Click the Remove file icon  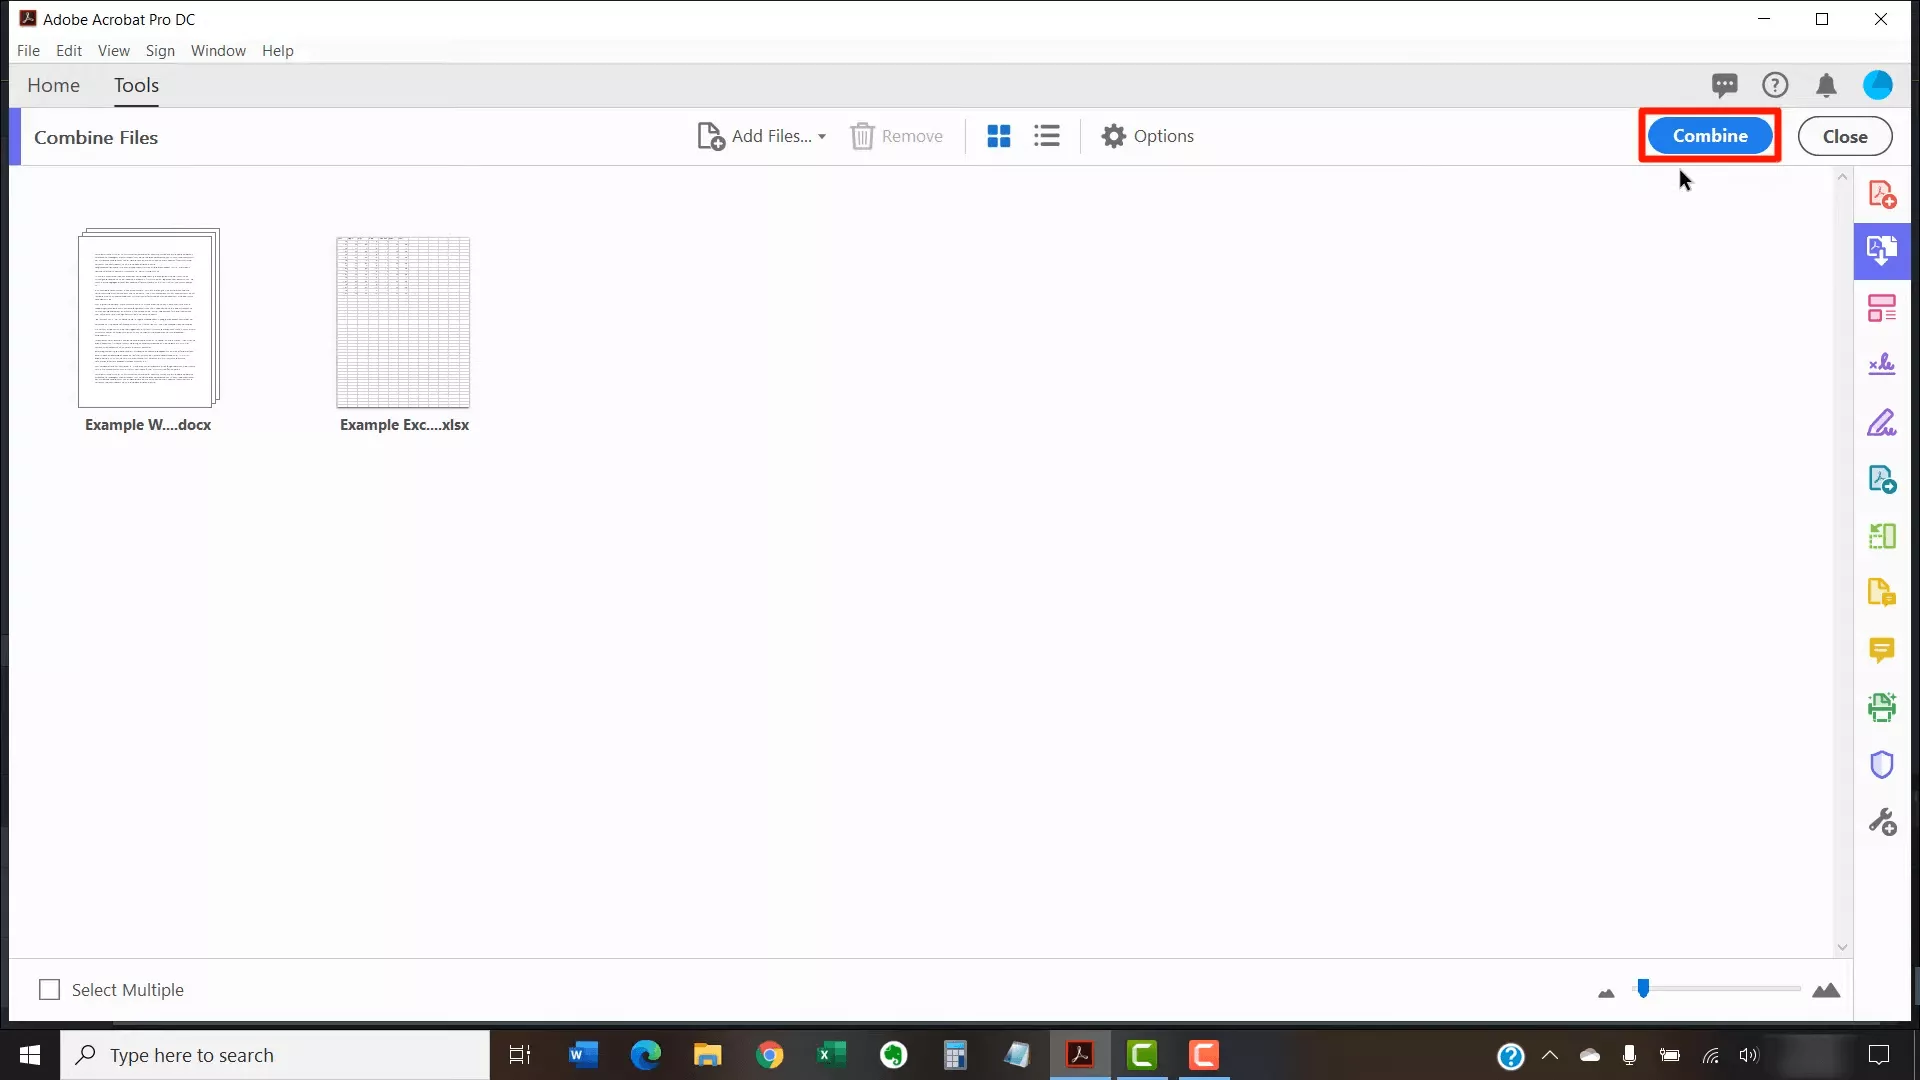861,136
